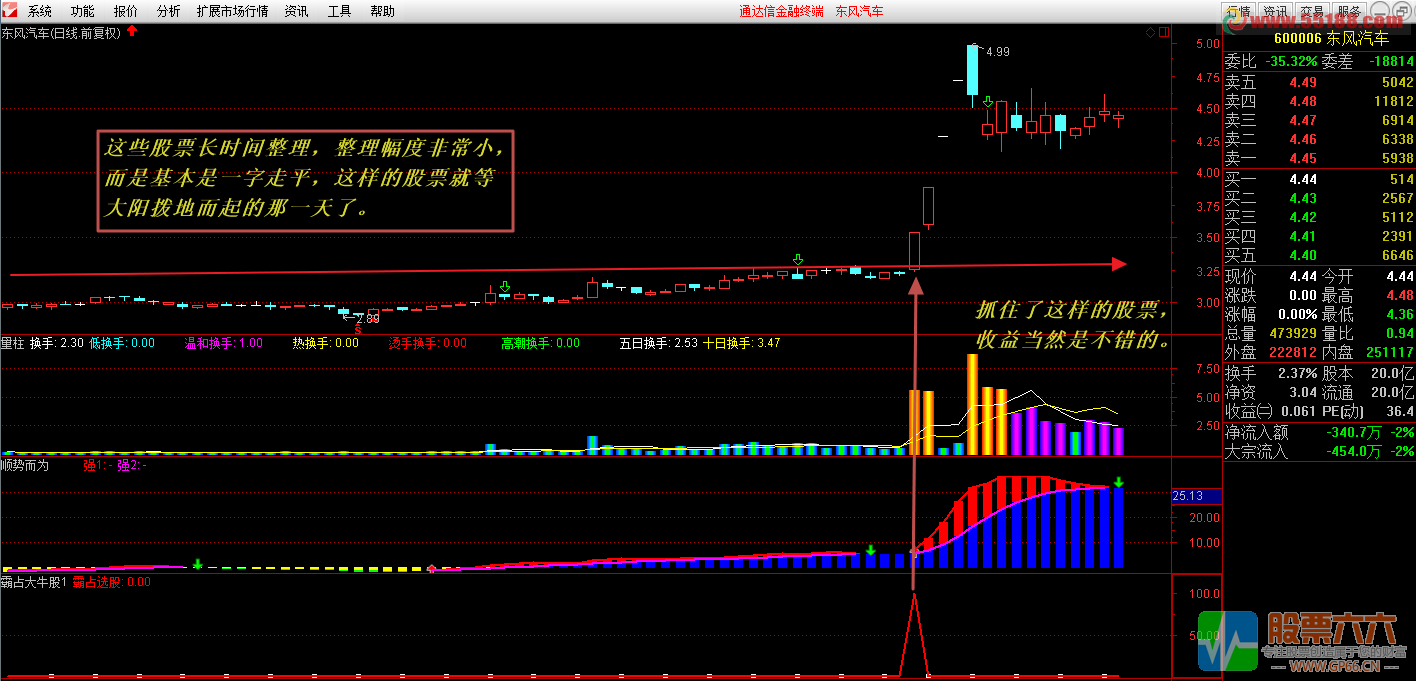Viewport: 1416px width, 681px height.
Task: Open the 帮助 menu
Action: 383,11
